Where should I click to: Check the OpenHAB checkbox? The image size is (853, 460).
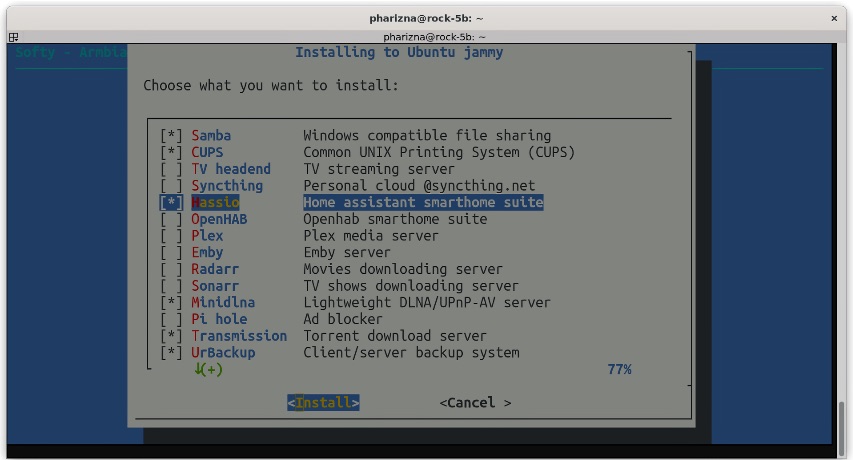(171, 219)
